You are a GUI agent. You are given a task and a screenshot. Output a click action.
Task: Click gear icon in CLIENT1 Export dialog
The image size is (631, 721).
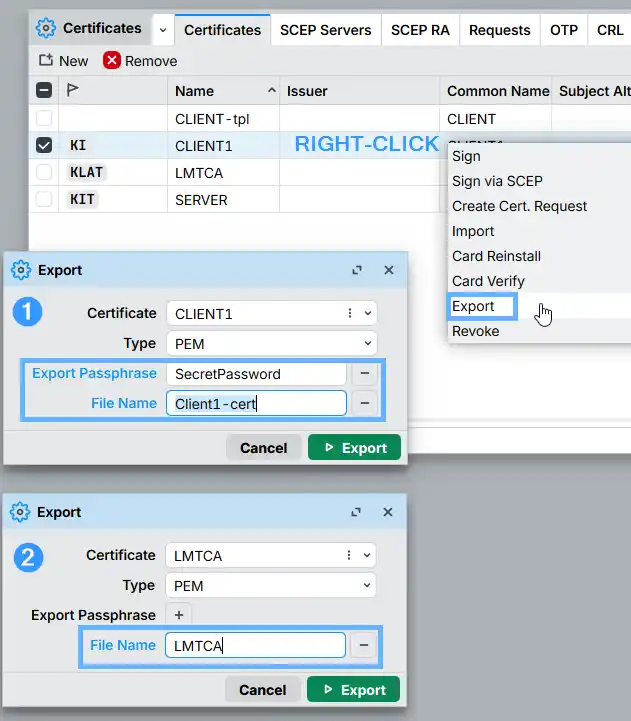click(x=21, y=270)
